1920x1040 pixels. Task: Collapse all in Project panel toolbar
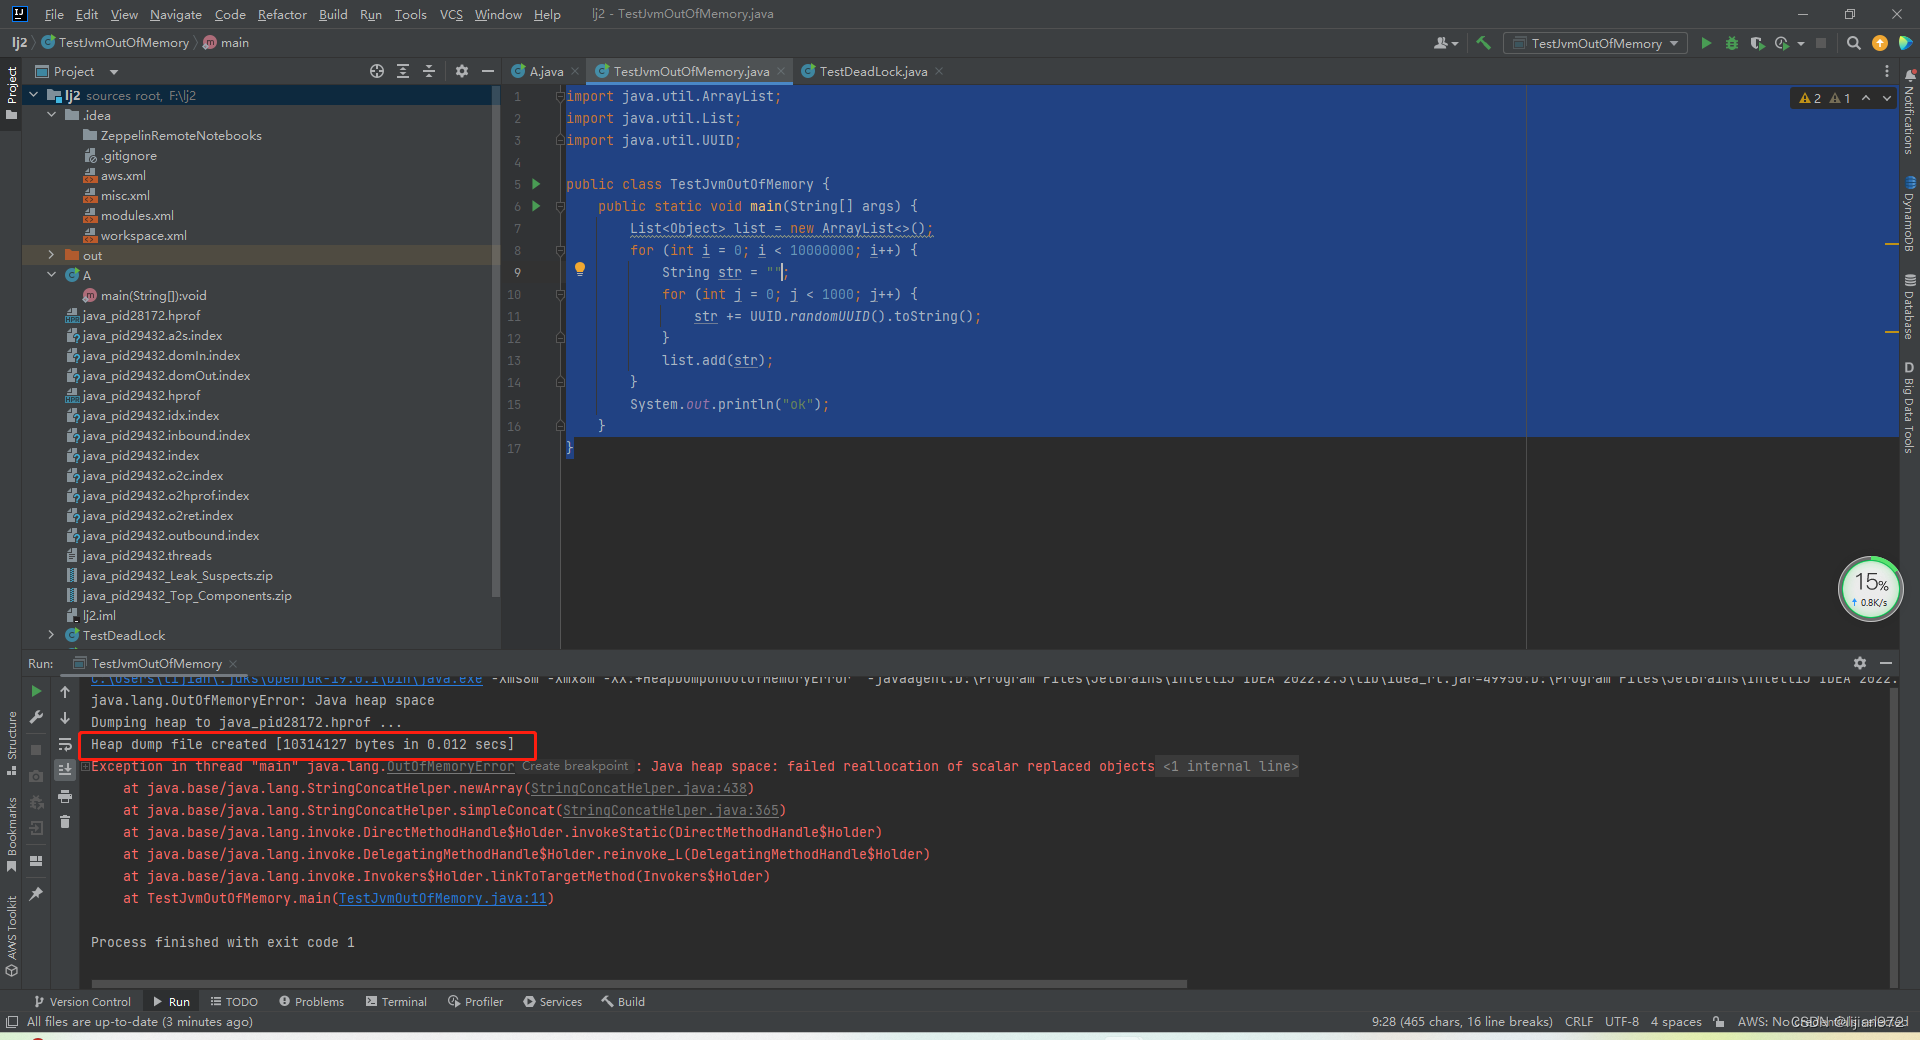pyautogui.click(x=429, y=71)
